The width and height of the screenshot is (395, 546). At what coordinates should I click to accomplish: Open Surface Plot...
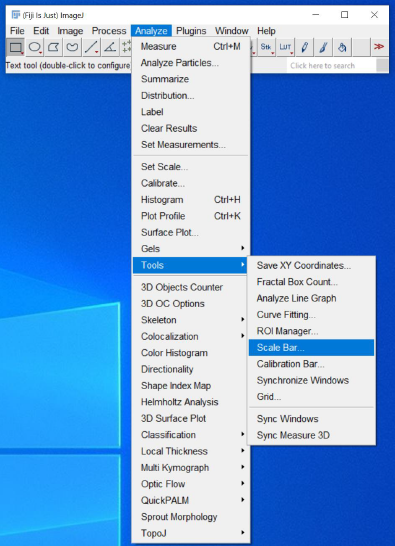click(x=191, y=232)
